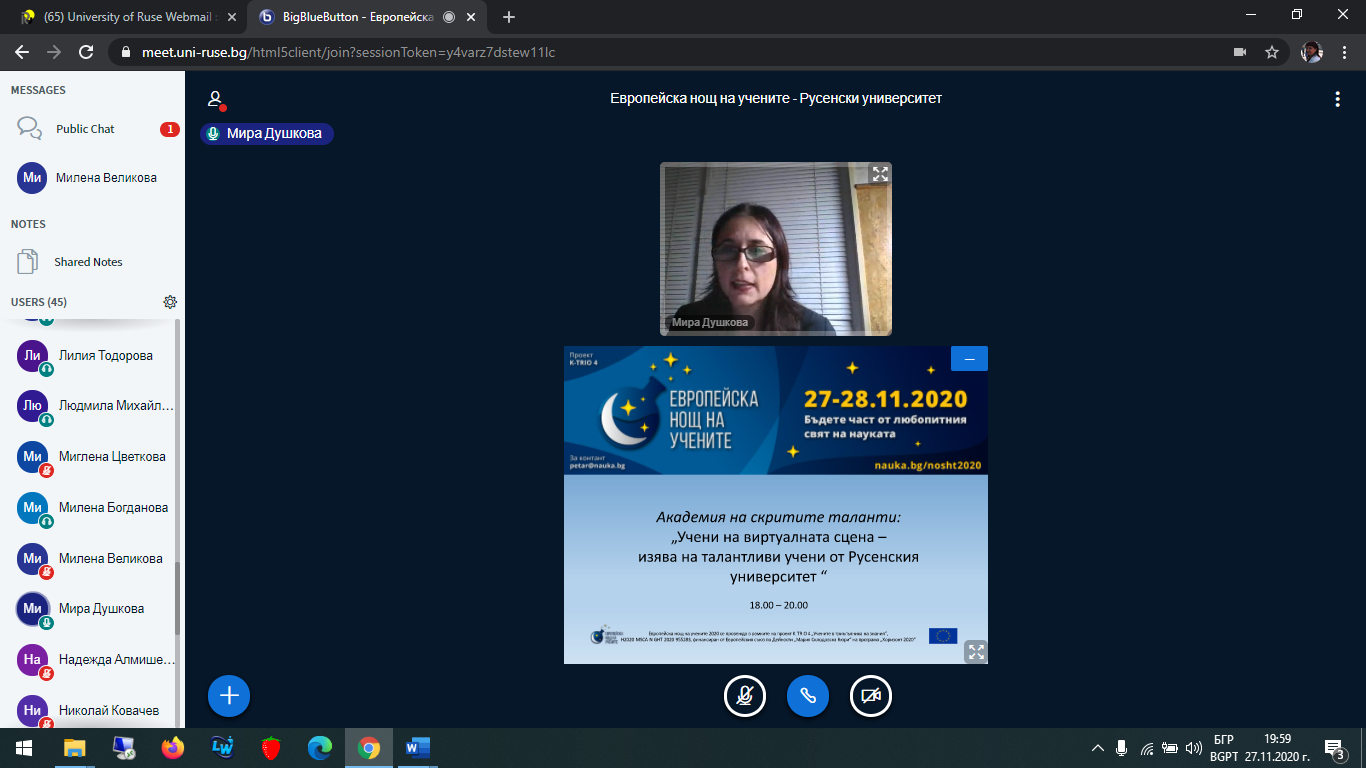Open the users list settings gear

170,302
